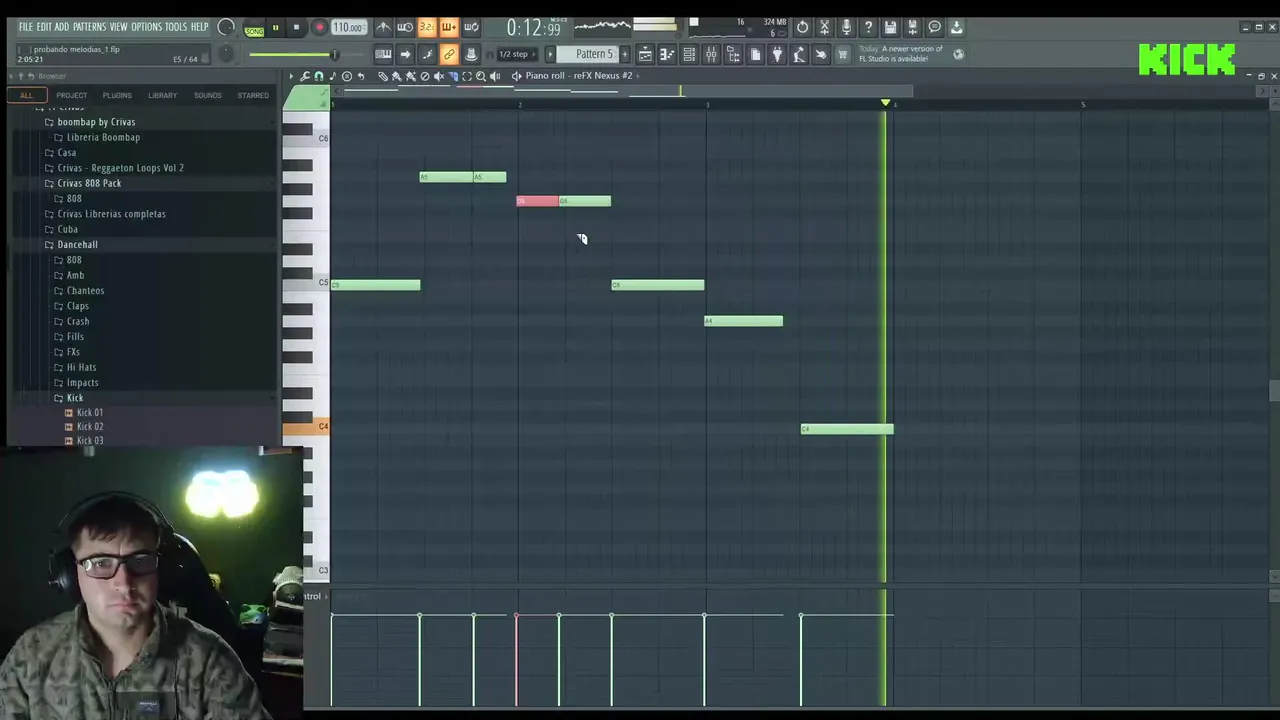
Task: Open the channel rack from shortcut toolbar
Action: [690, 54]
